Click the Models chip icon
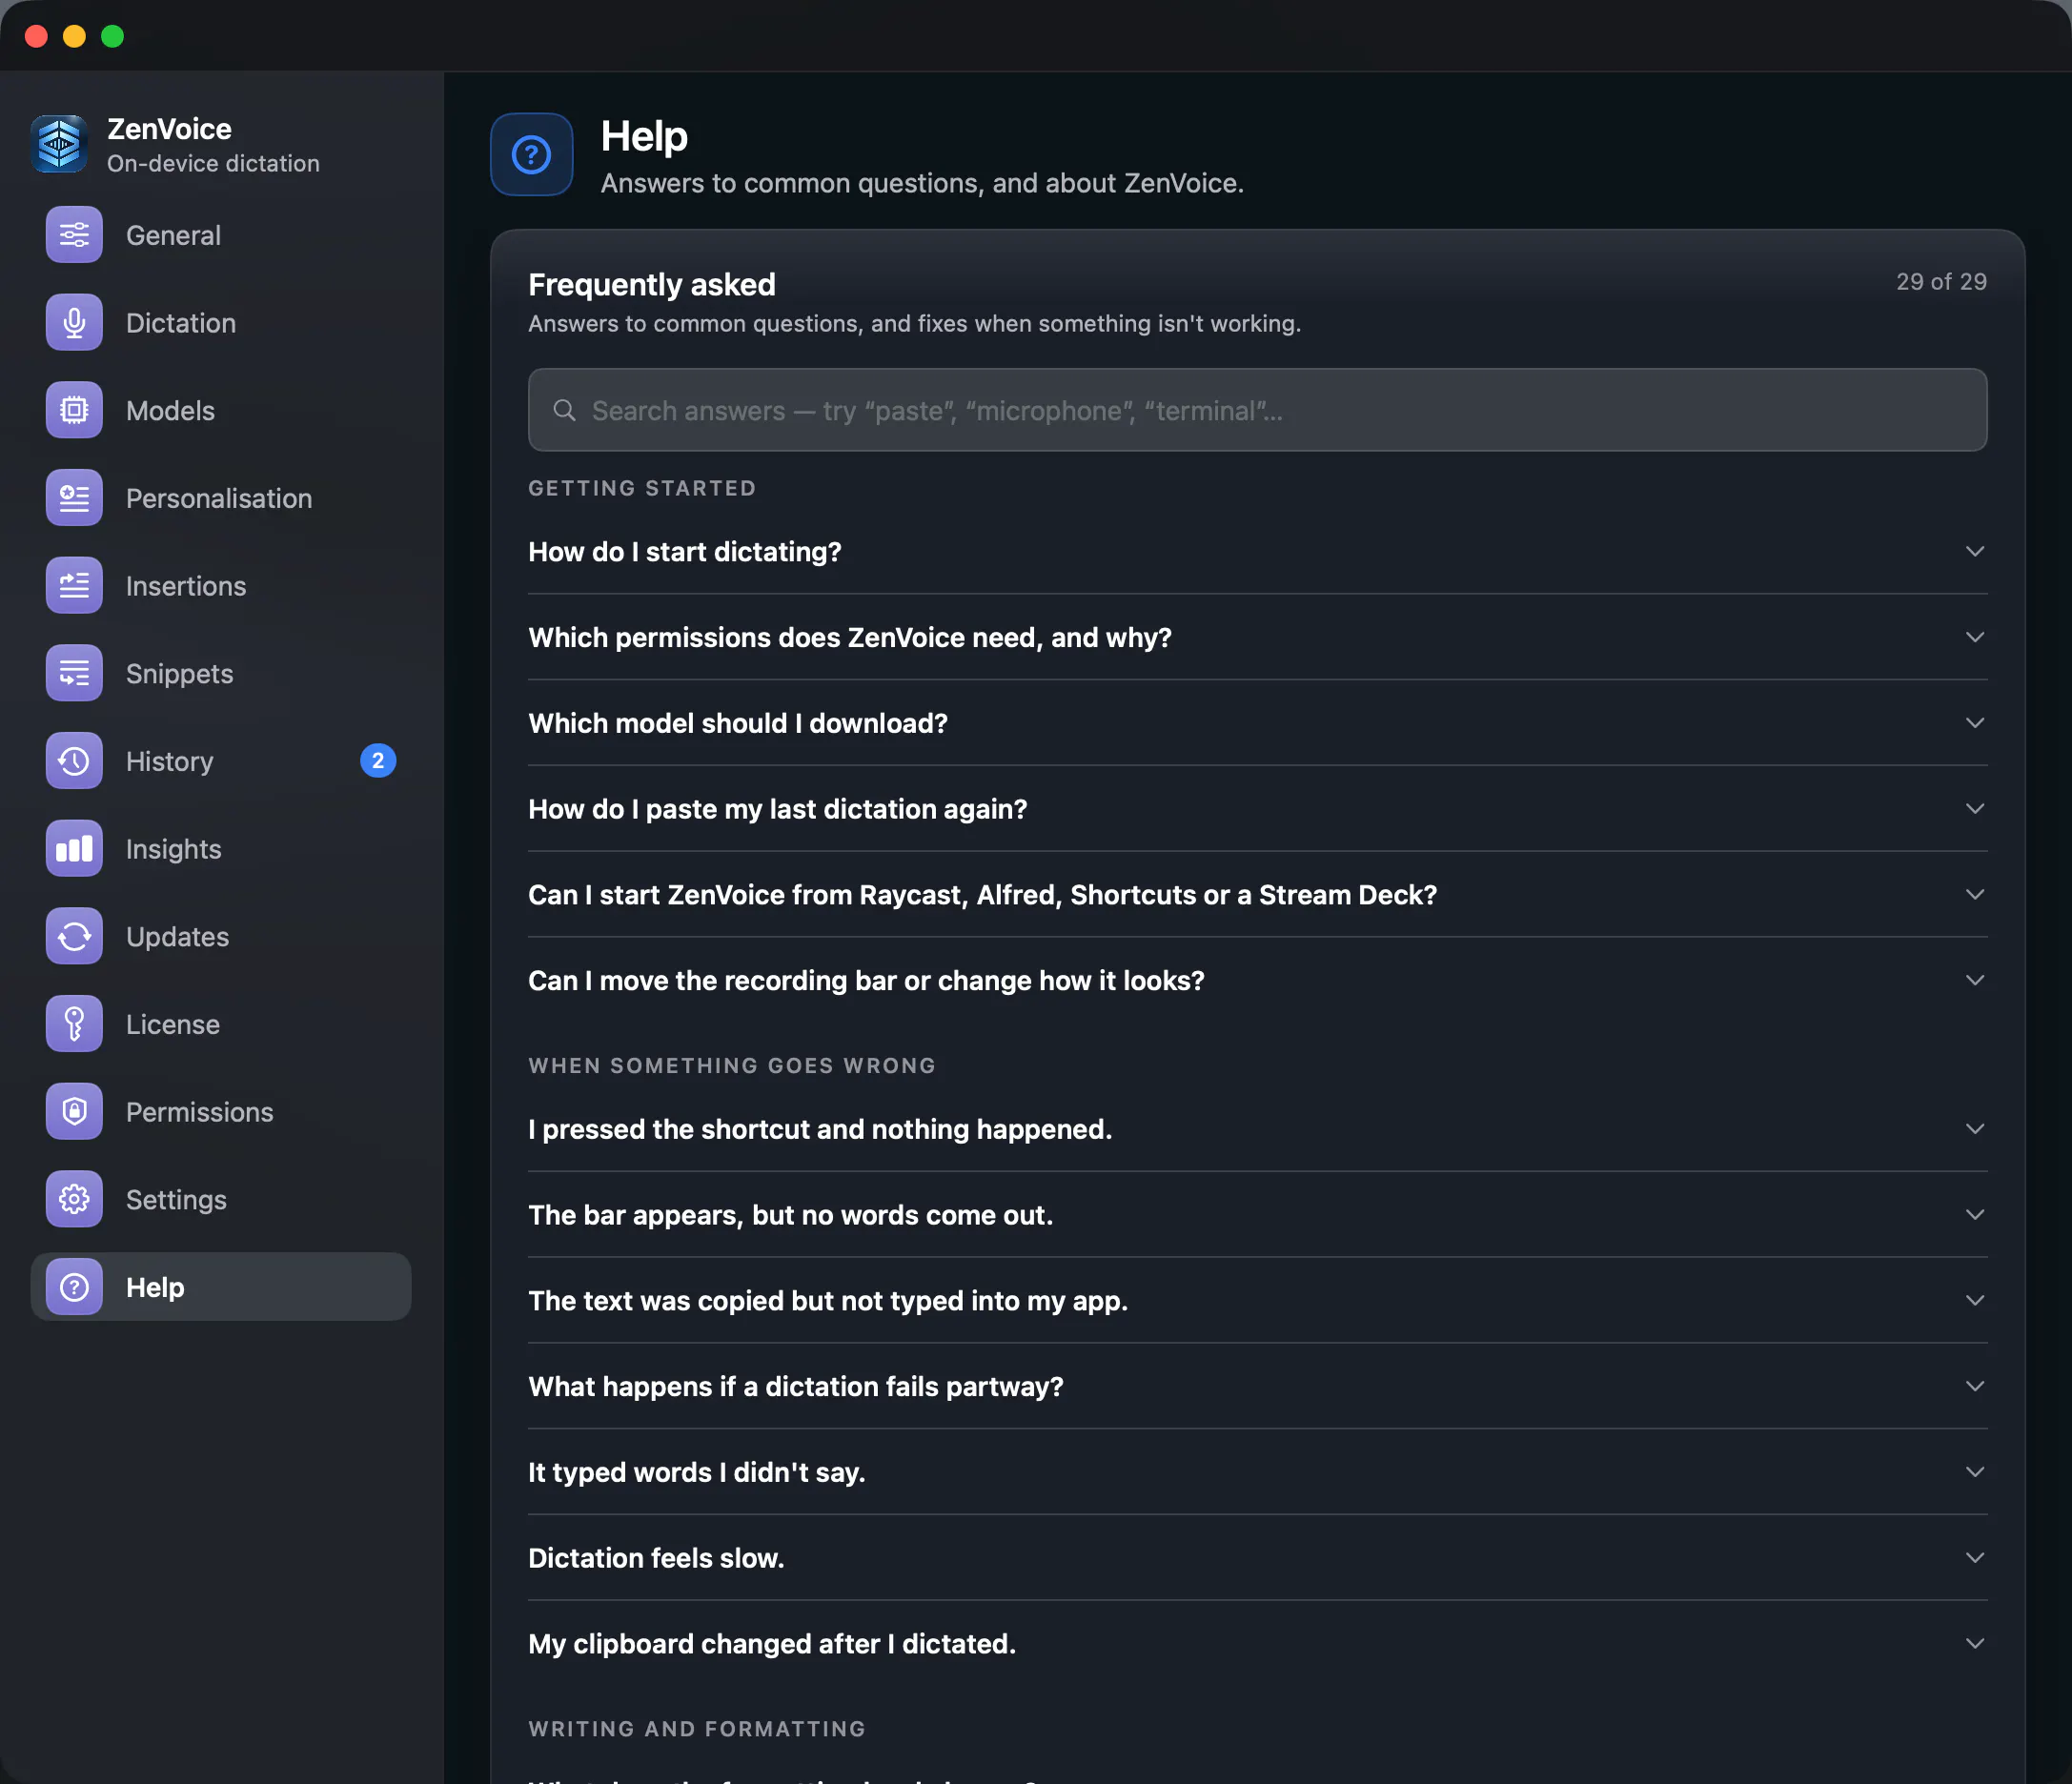 (74, 410)
